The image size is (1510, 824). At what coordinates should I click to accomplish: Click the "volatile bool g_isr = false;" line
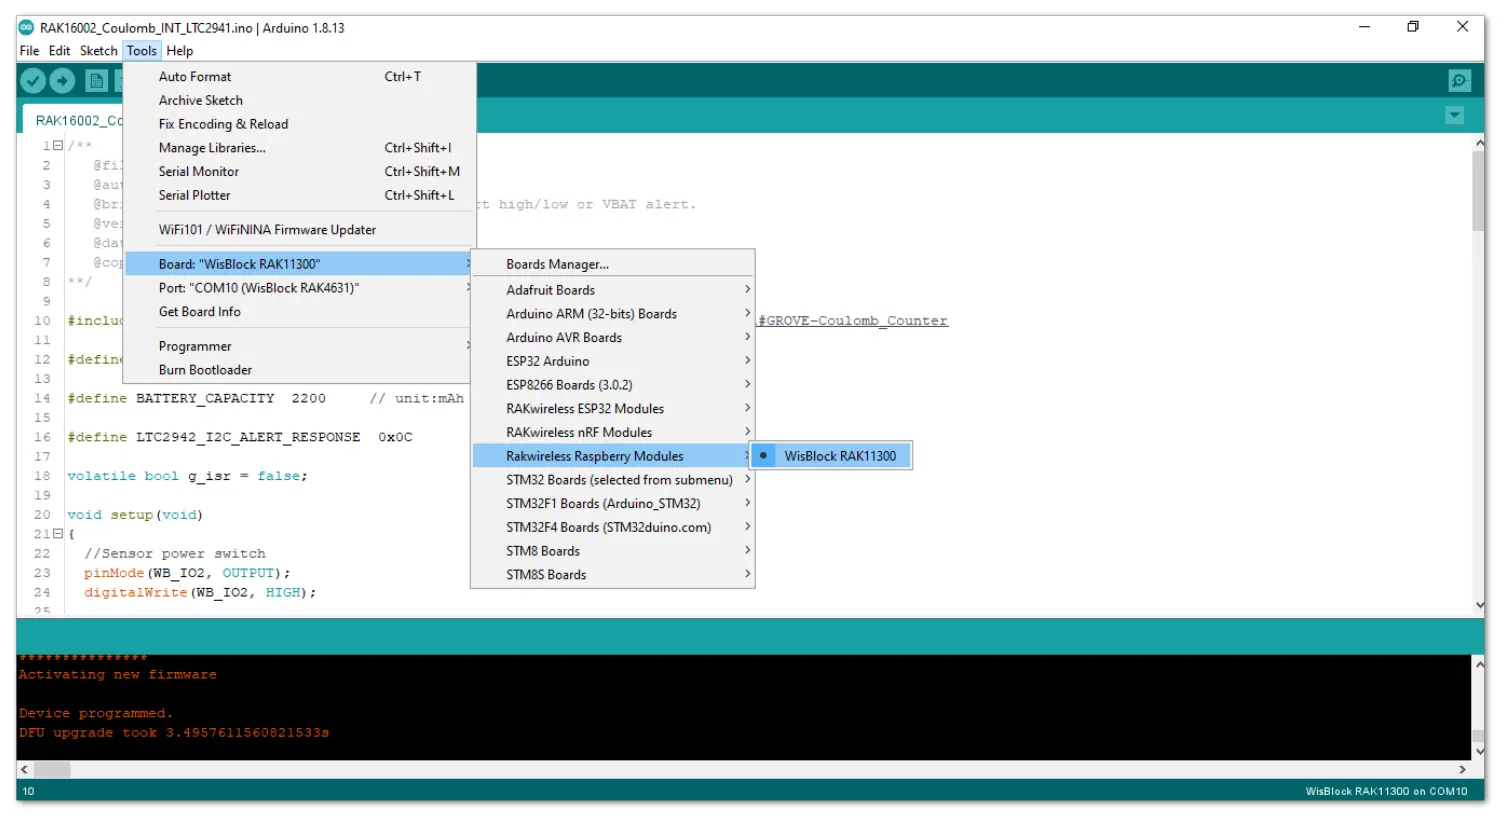[187, 476]
